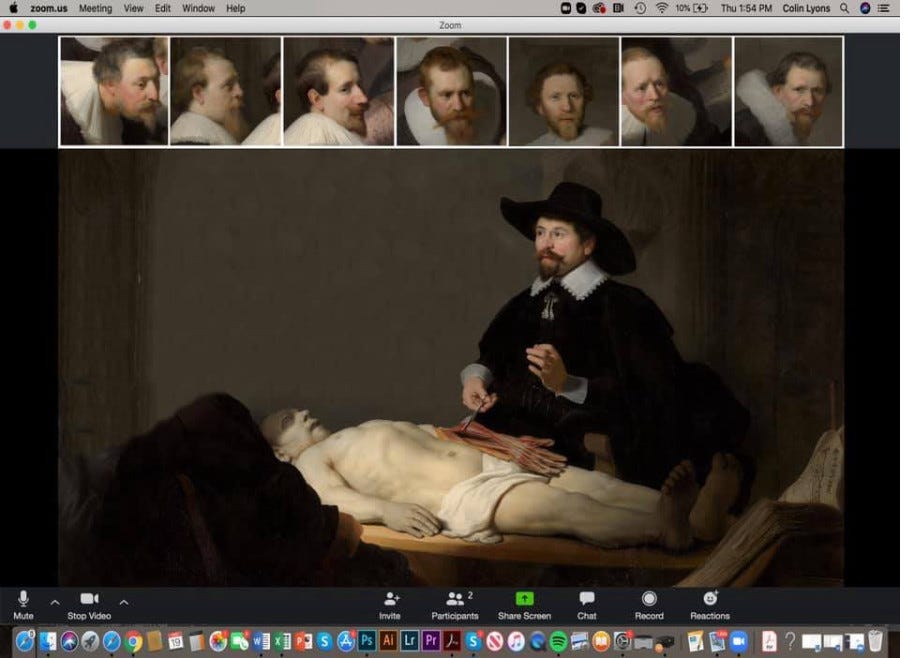Show the Participants panel
Viewport: 910px width, 658px height.
[455, 605]
